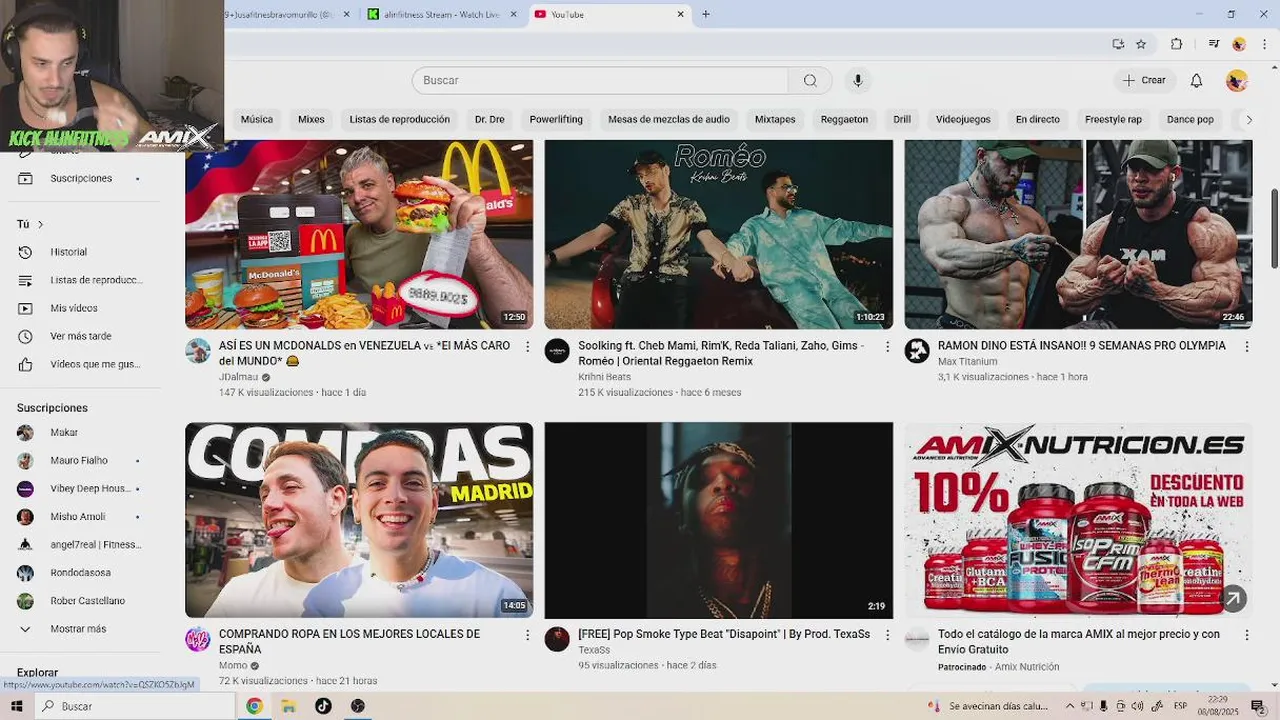
Task: Click the install app icon in address bar
Action: (x=1118, y=44)
